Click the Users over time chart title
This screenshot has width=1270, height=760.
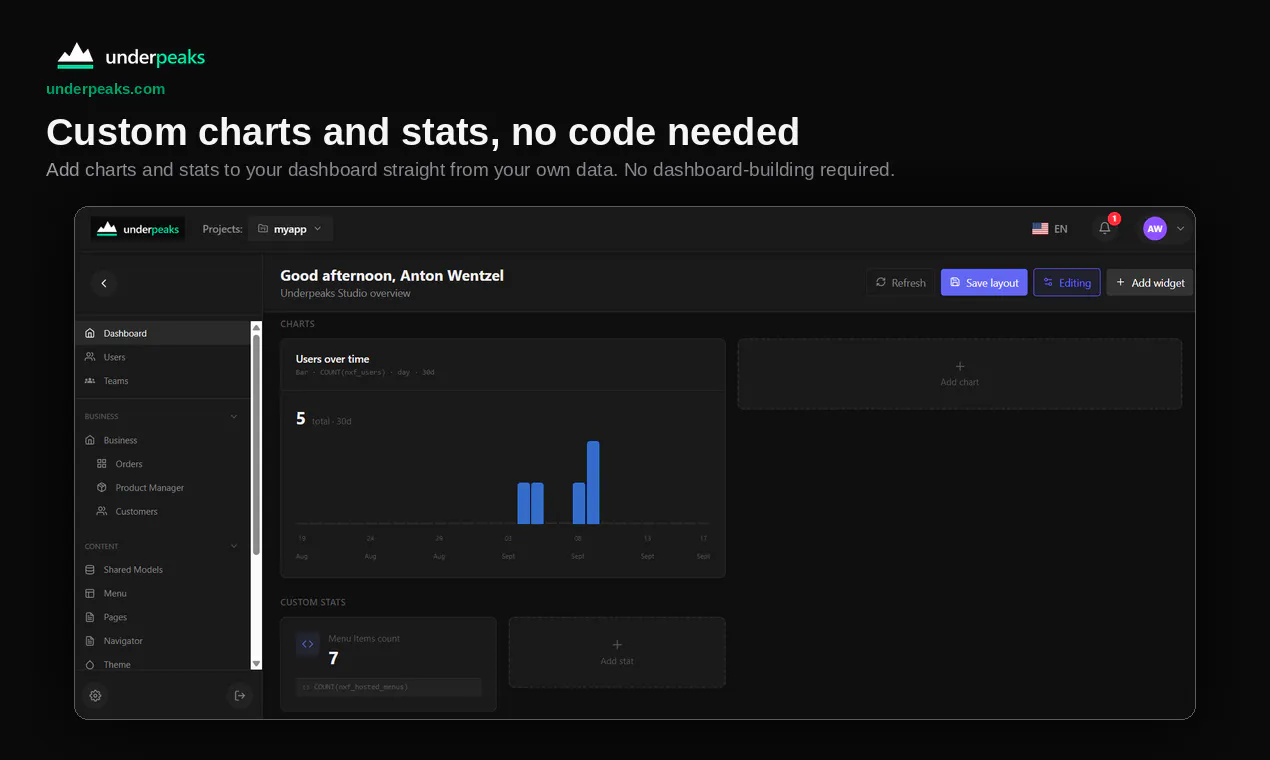coord(332,359)
